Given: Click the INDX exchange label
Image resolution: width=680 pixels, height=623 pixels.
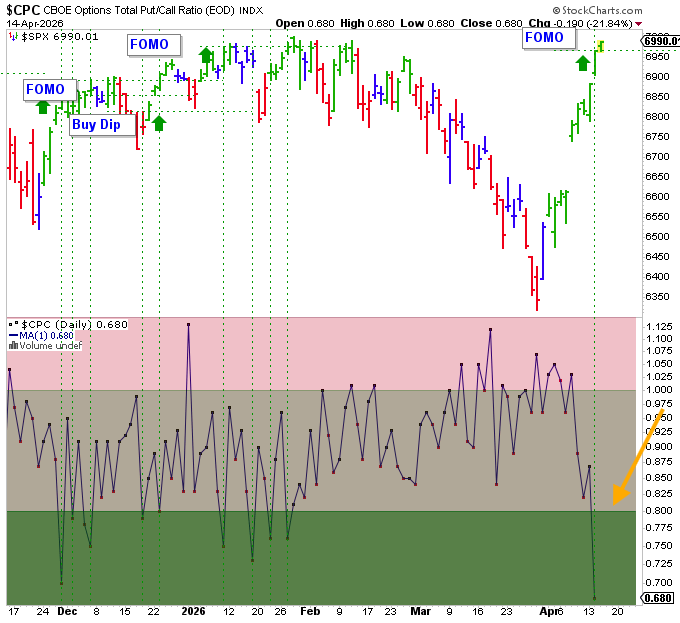Looking at the screenshot, I should (x=251, y=10).
